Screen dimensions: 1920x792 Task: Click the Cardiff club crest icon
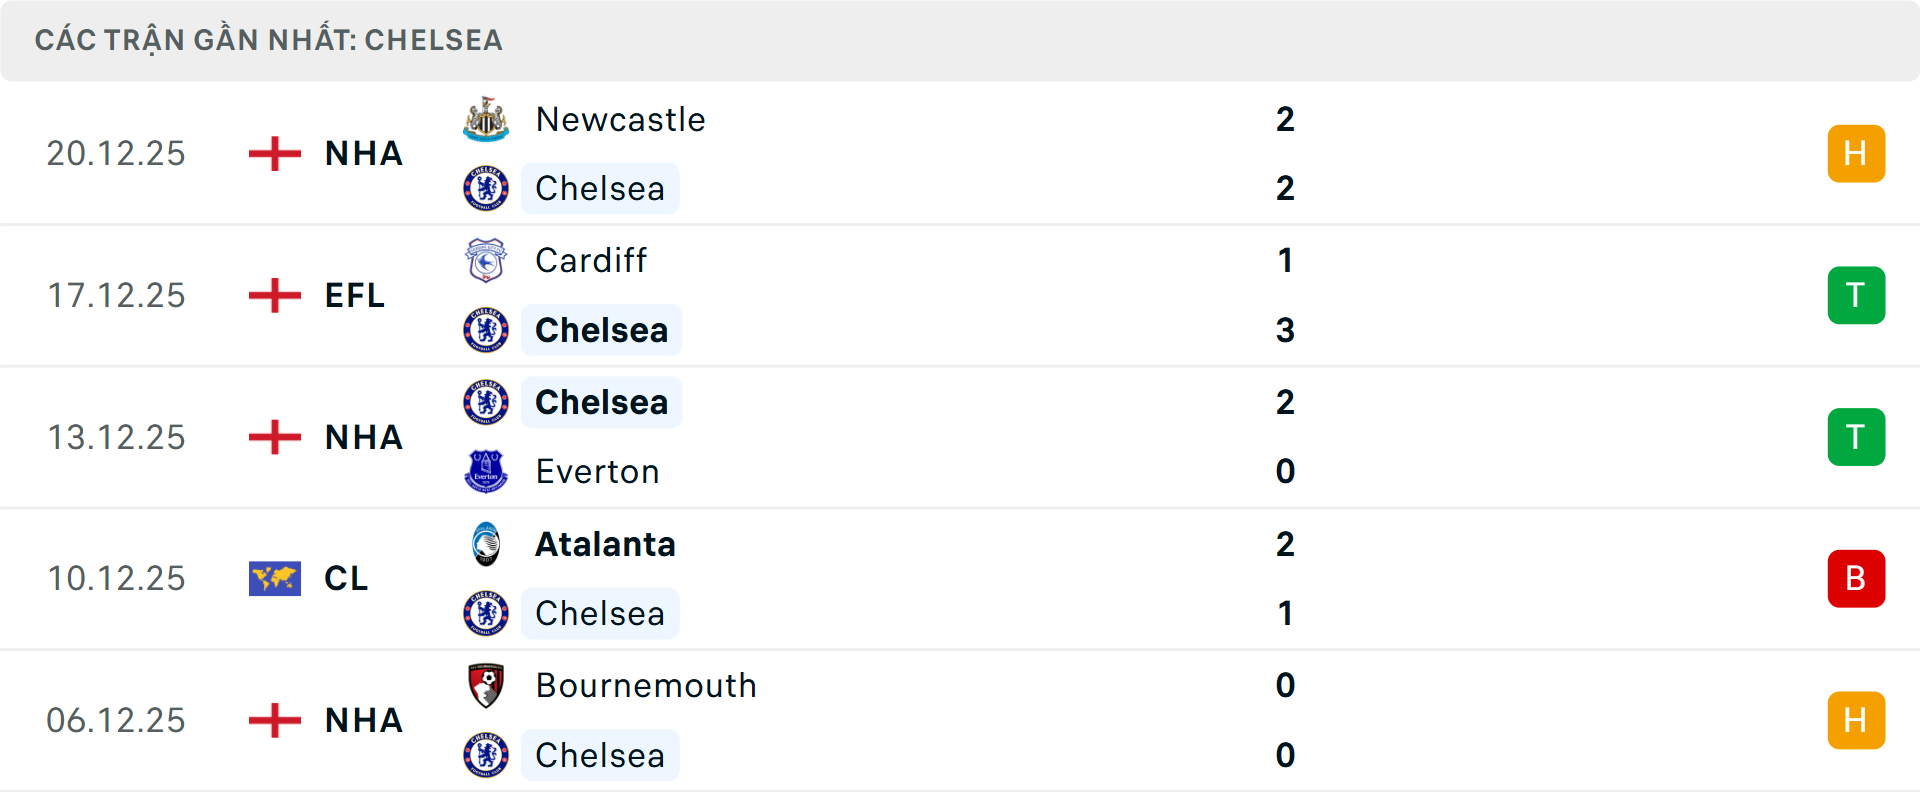486,261
